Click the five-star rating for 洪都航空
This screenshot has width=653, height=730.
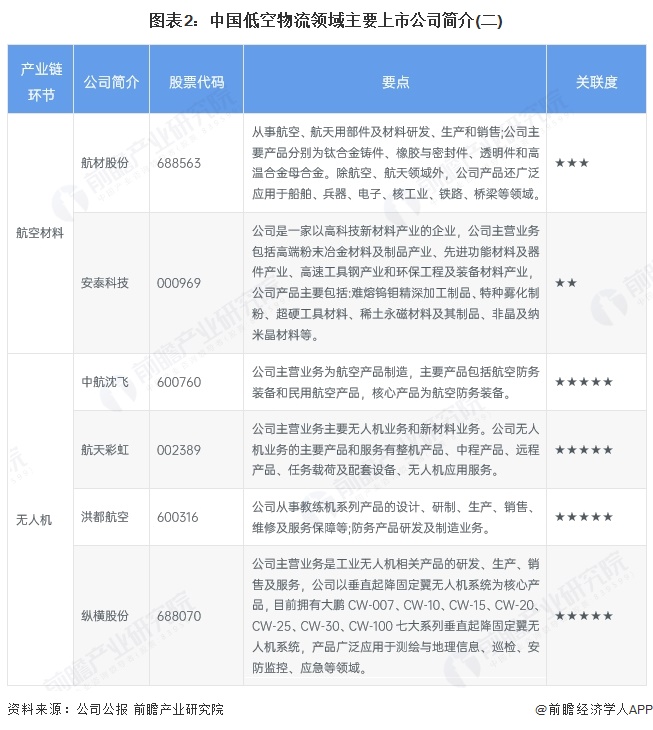(584, 517)
